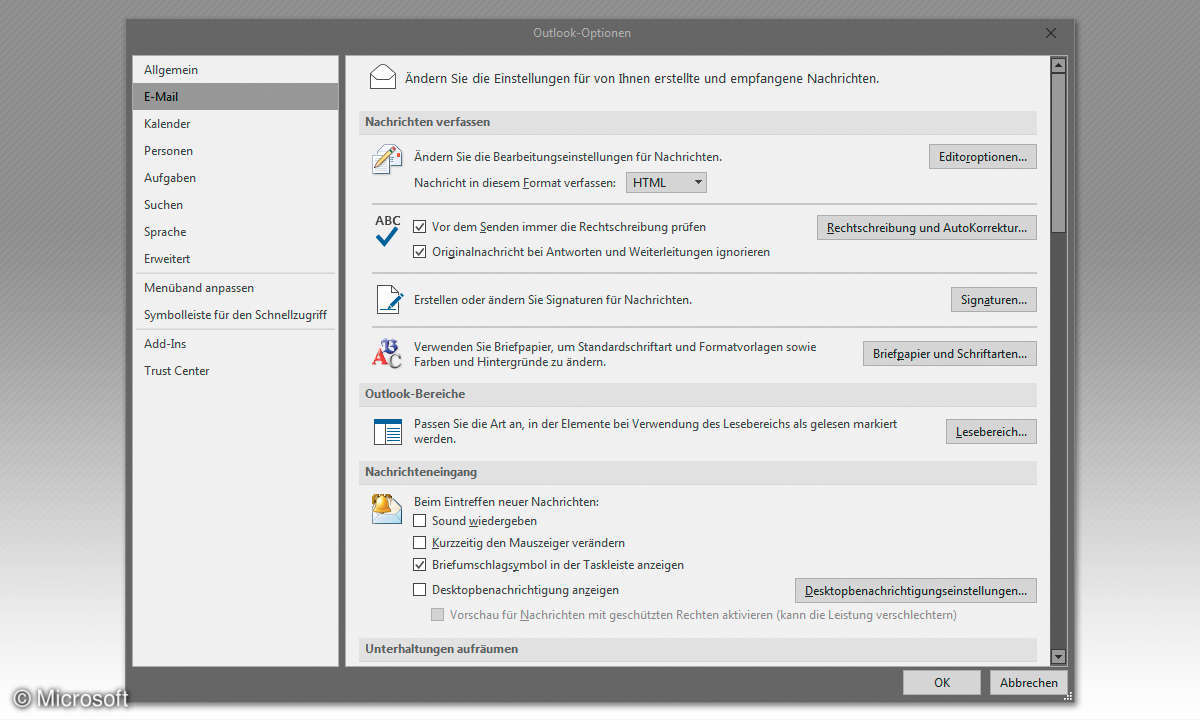Click Abbrechen to cancel
The image size is (1200, 720).
[x=1028, y=683]
